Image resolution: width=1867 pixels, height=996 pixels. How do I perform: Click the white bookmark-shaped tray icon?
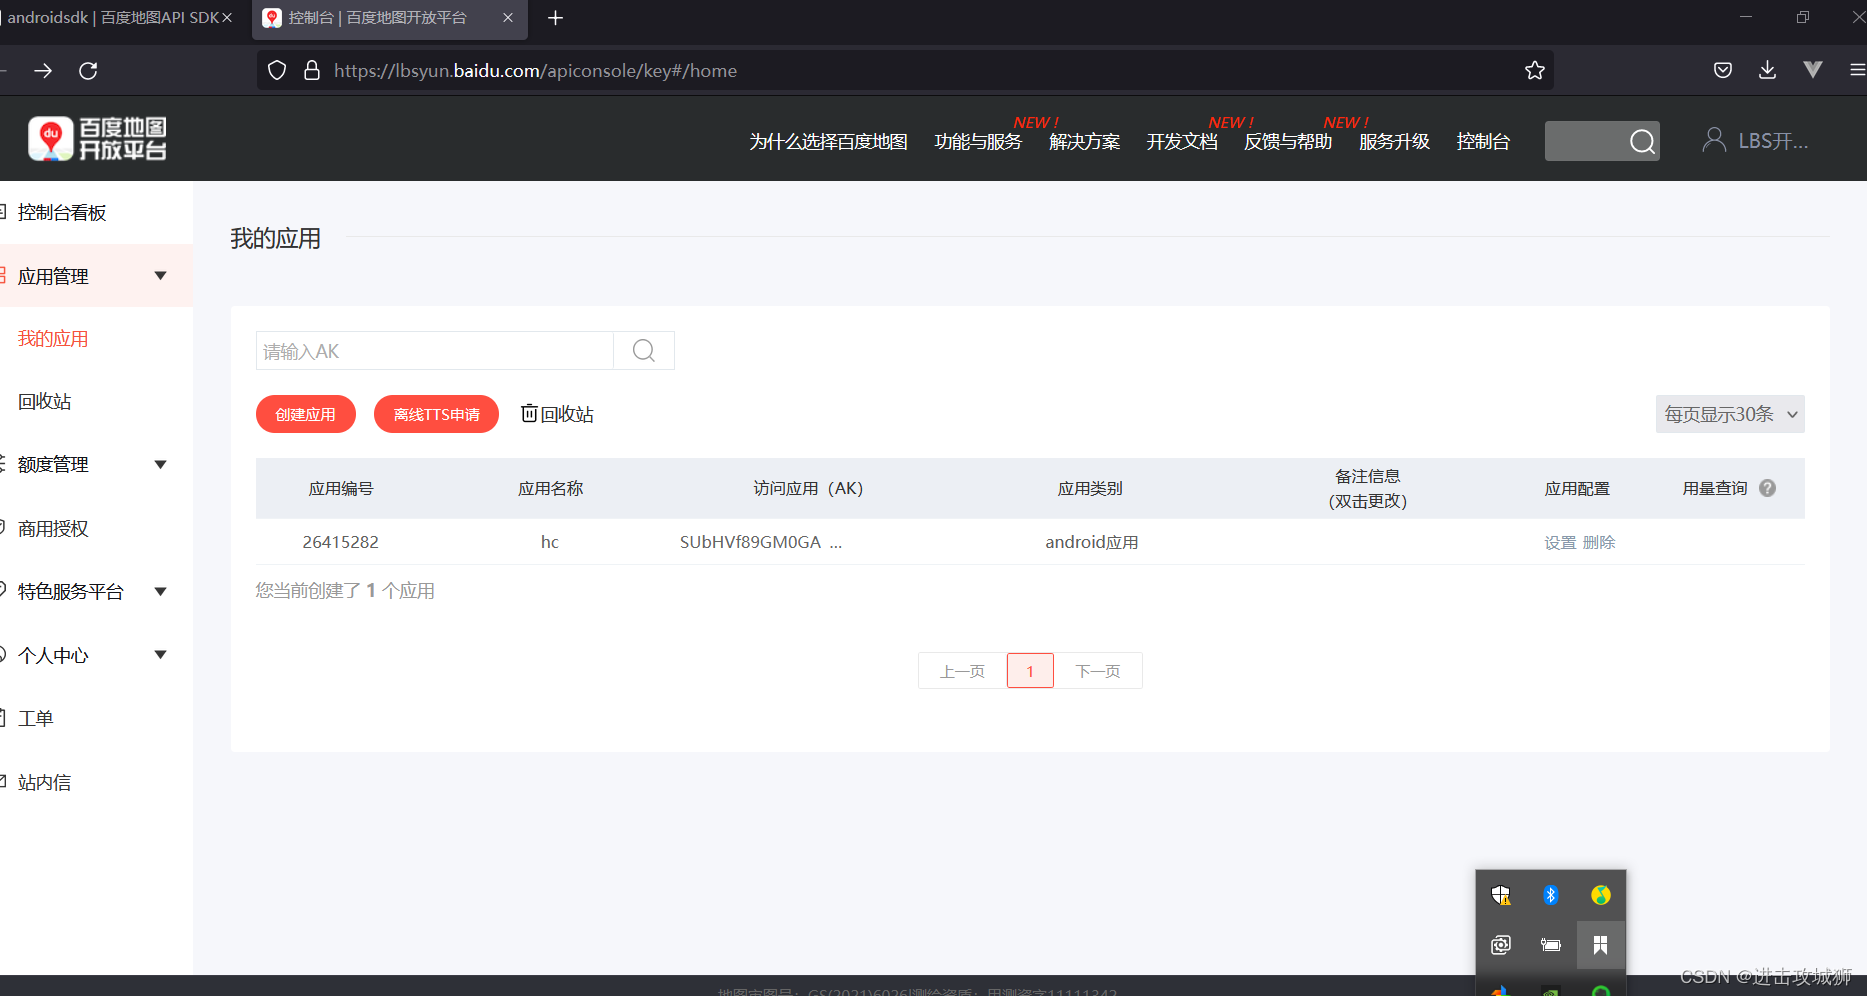pyautogui.click(x=1601, y=945)
